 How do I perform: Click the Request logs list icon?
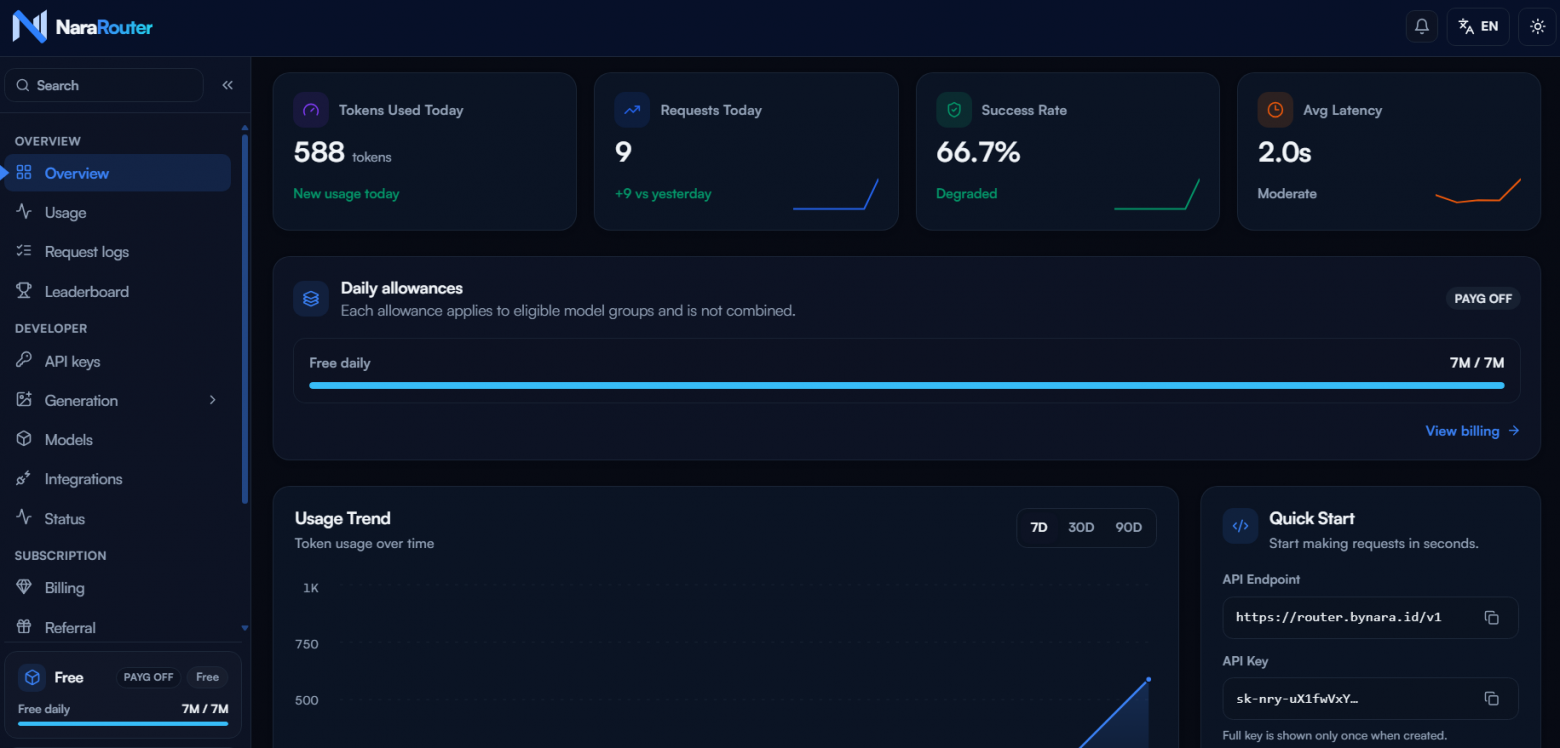[x=24, y=252]
